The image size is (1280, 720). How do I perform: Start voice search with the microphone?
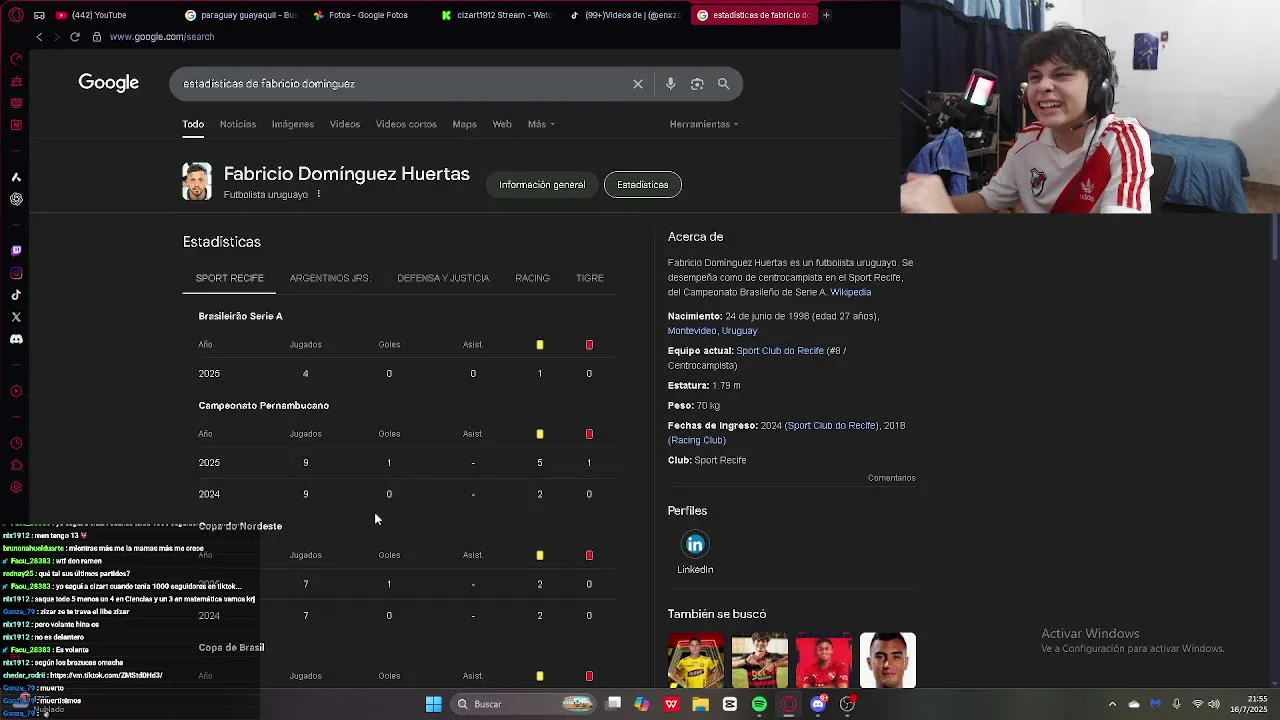click(670, 84)
